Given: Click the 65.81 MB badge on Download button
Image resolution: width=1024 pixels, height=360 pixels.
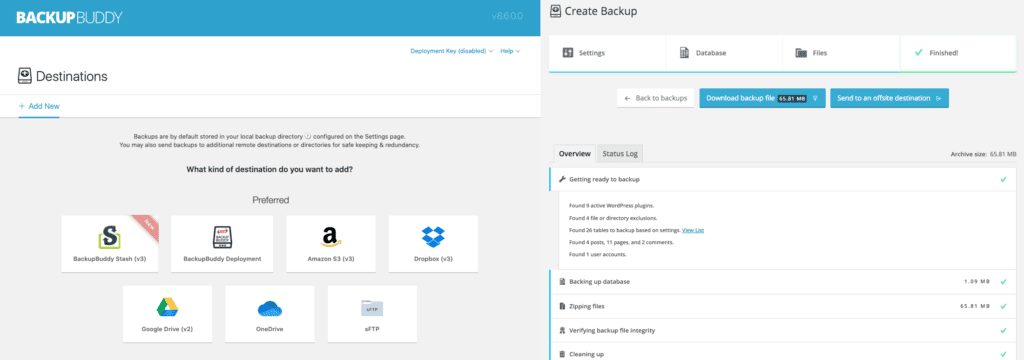Looking at the screenshot, I should coord(792,99).
